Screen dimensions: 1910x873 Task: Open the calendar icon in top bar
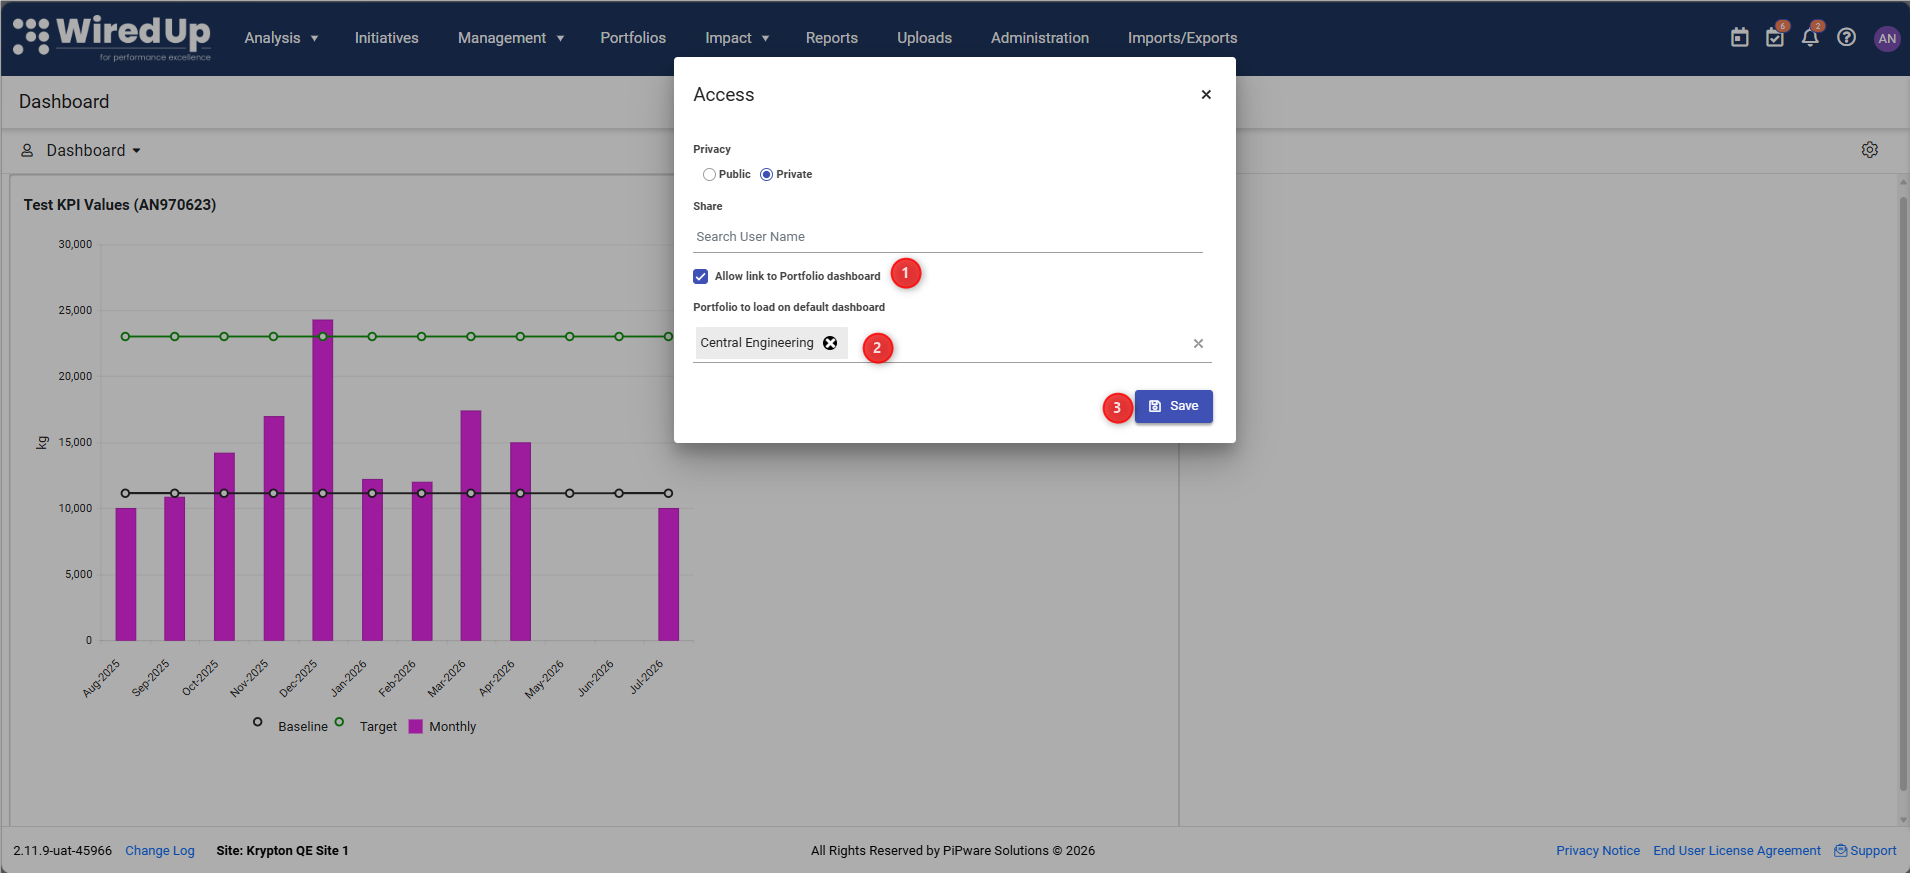pyautogui.click(x=1740, y=38)
